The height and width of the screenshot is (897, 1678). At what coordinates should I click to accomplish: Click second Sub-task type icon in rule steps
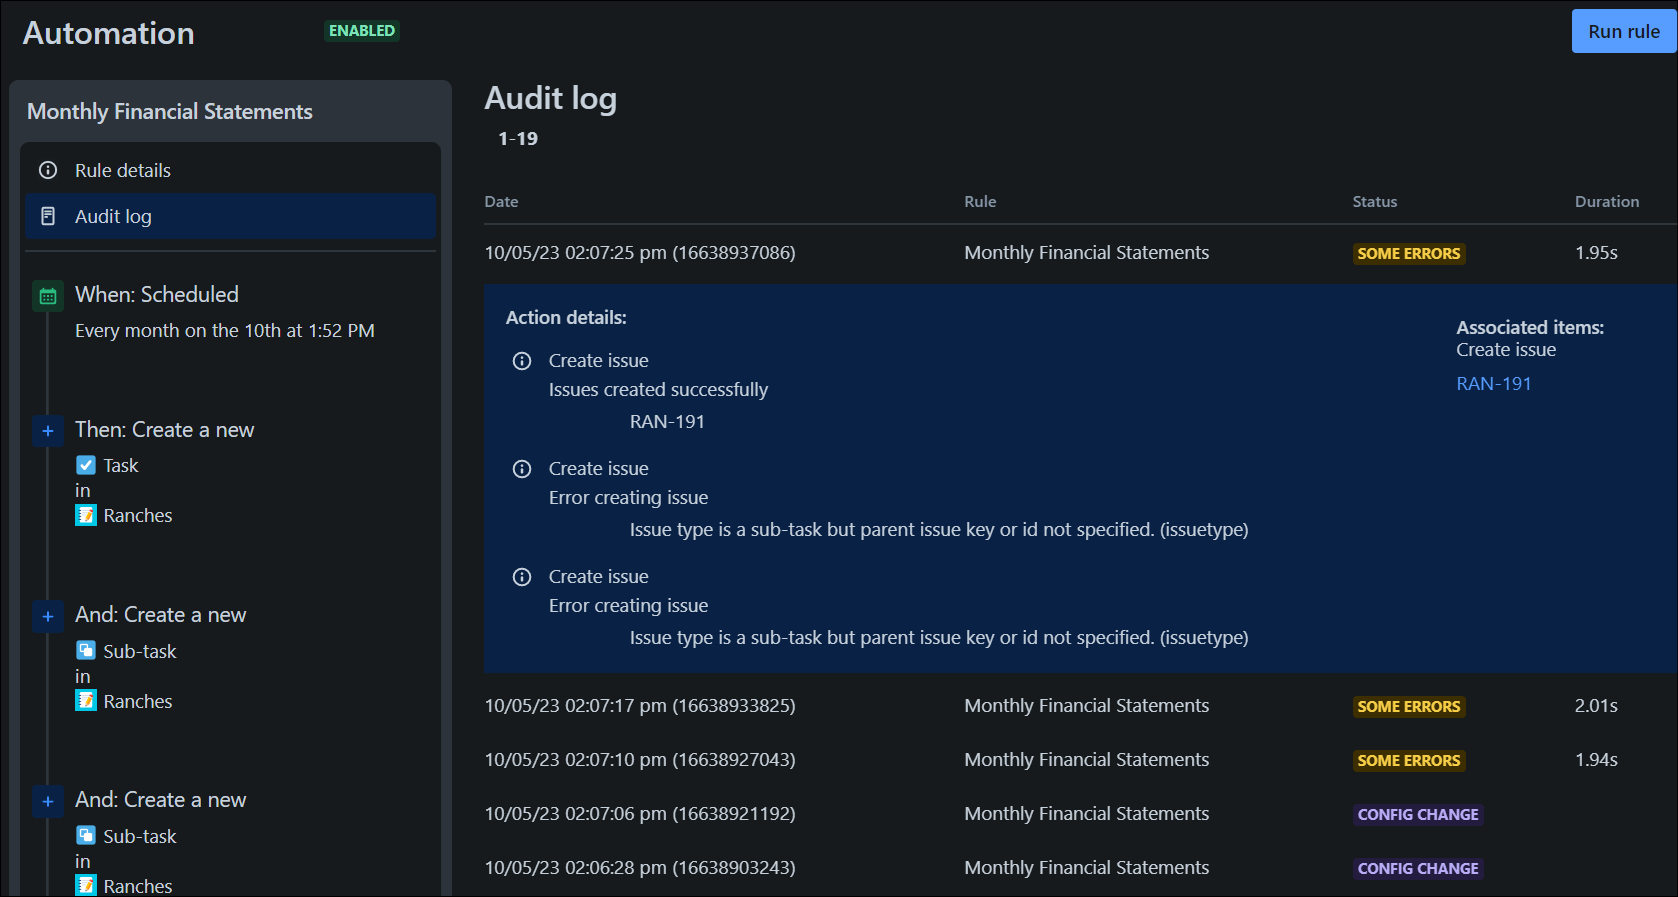click(x=86, y=835)
